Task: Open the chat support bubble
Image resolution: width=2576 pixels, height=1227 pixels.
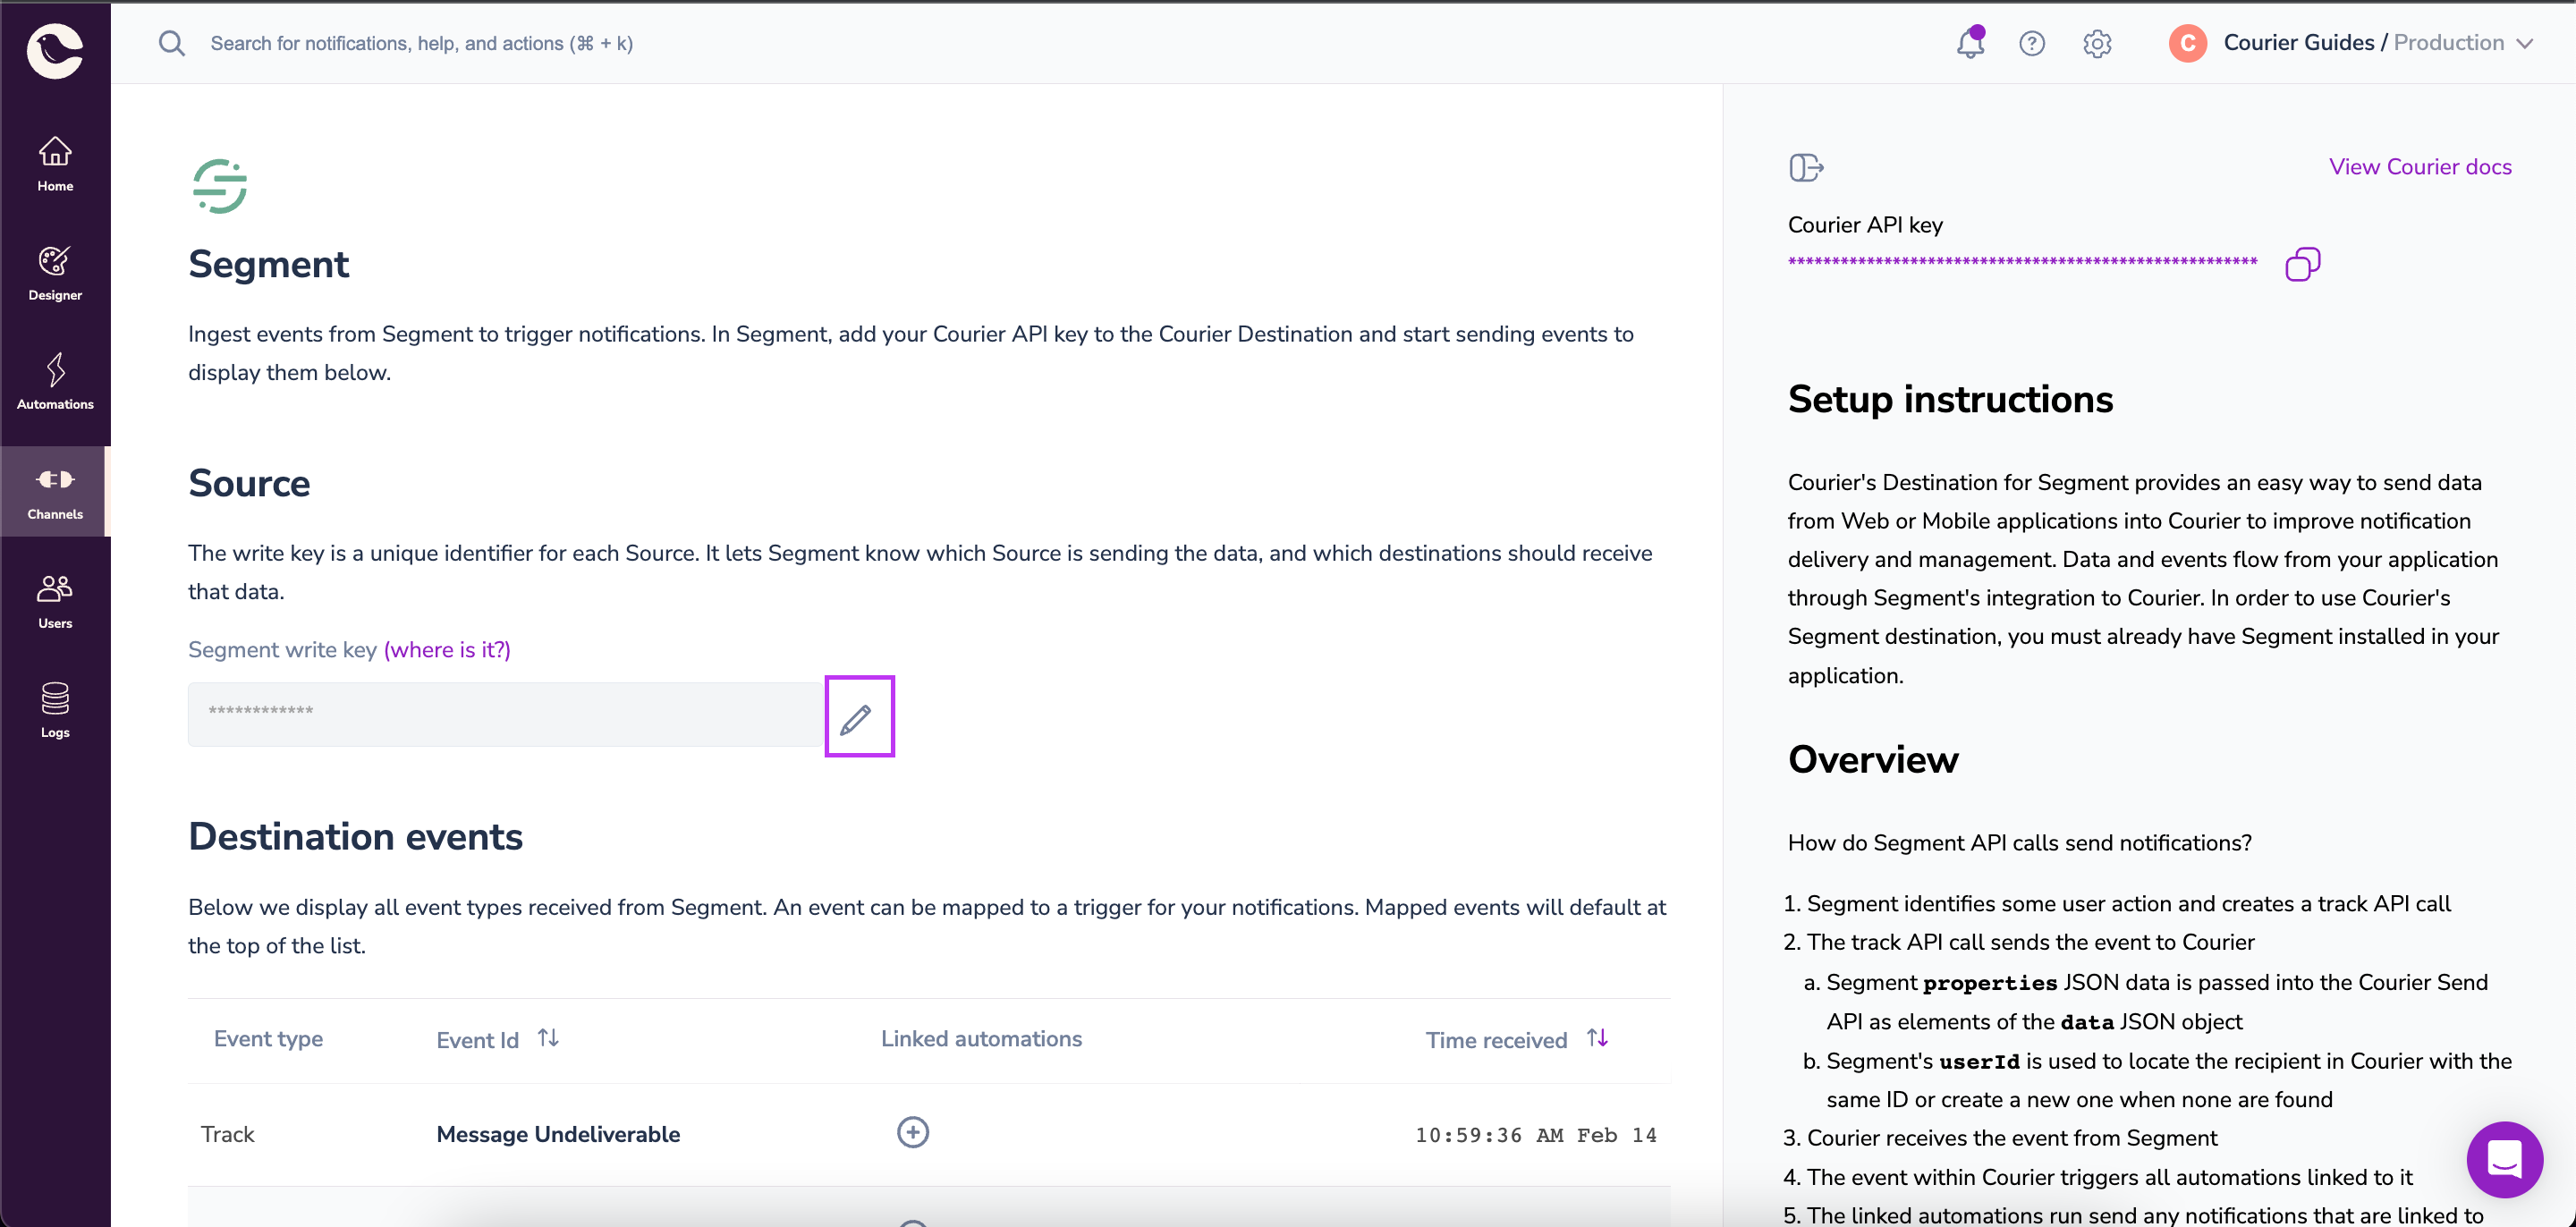Action: [2504, 1159]
